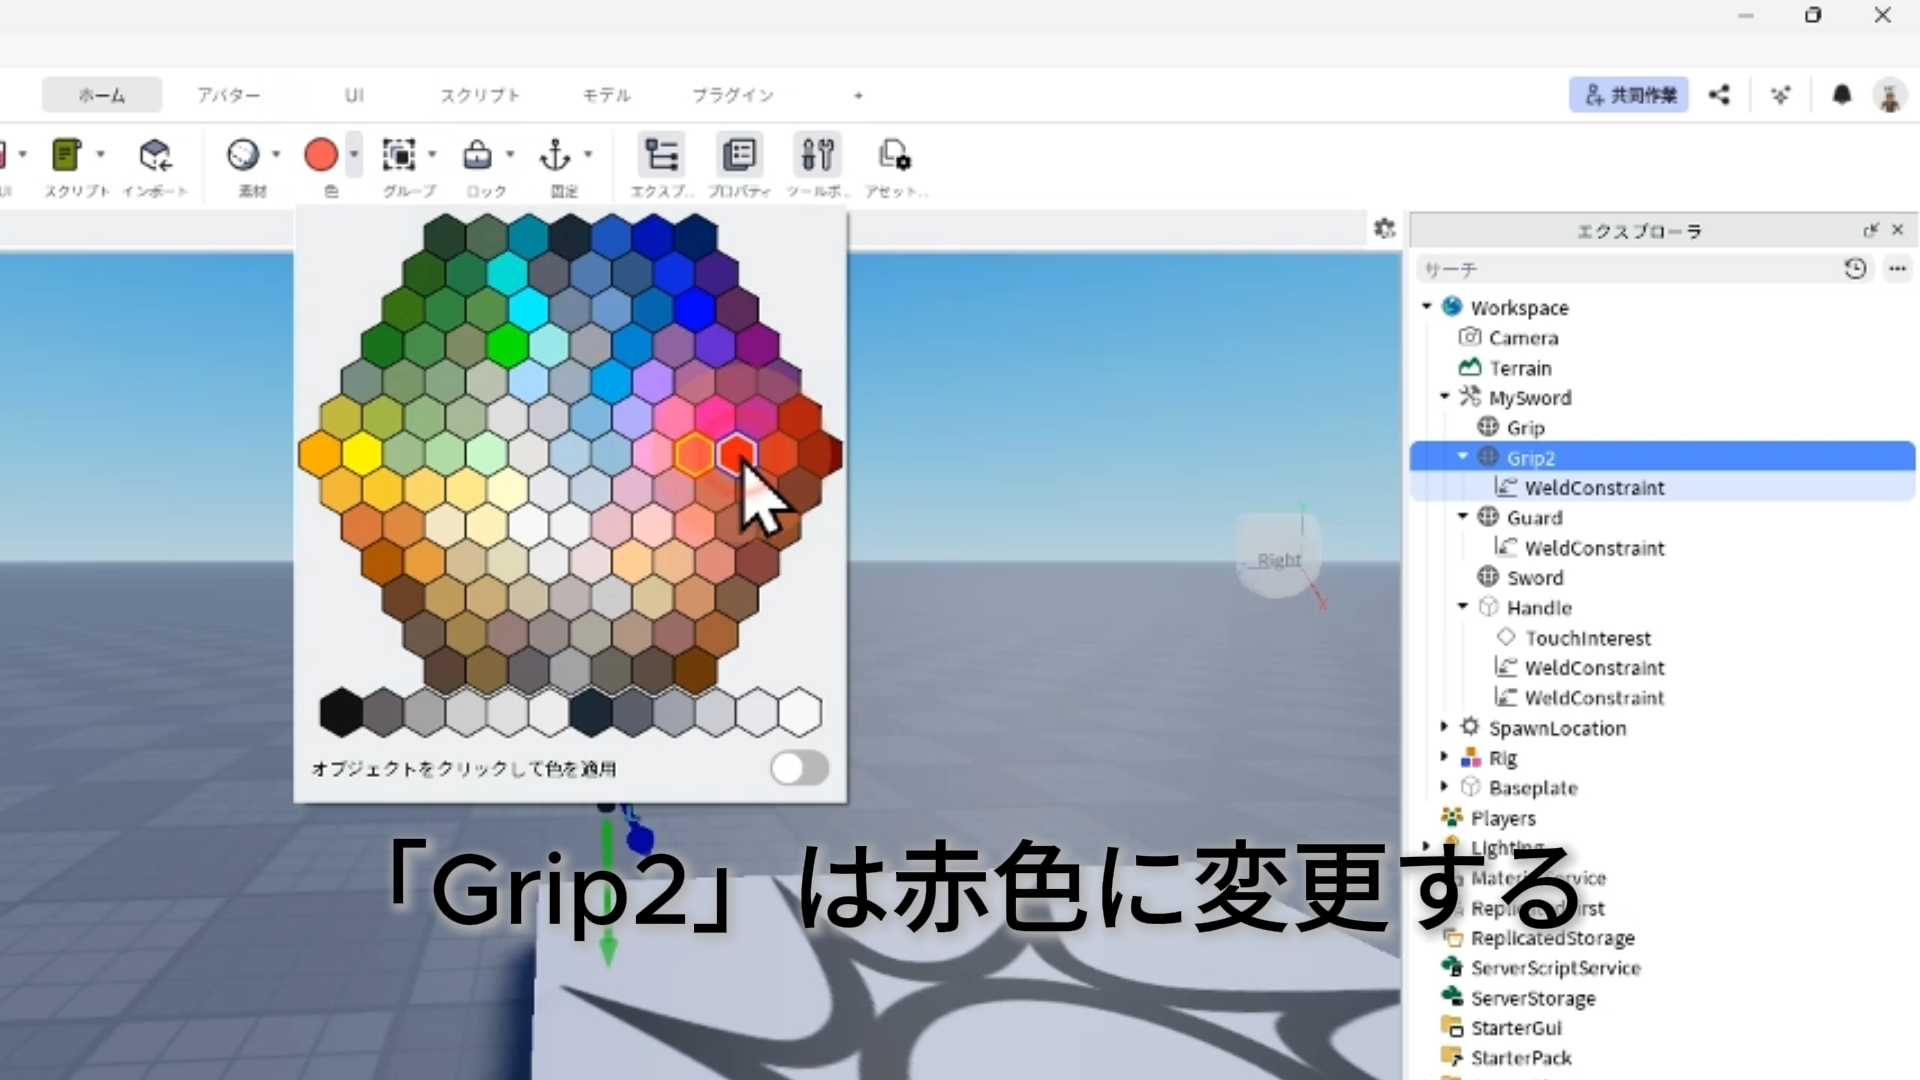Collapse the MySword tool node
This screenshot has height=1080, width=1920.
point(1445,397)
